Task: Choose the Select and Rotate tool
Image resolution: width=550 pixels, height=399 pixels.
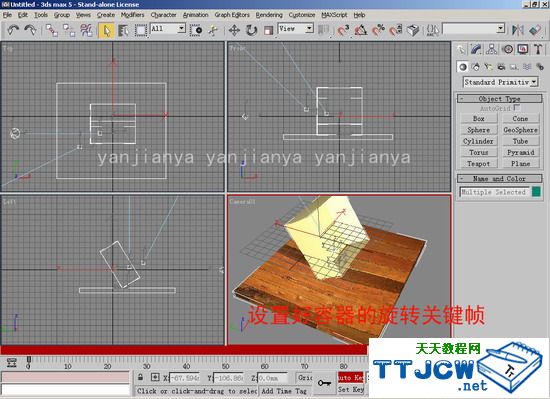Action: [251, 30]
